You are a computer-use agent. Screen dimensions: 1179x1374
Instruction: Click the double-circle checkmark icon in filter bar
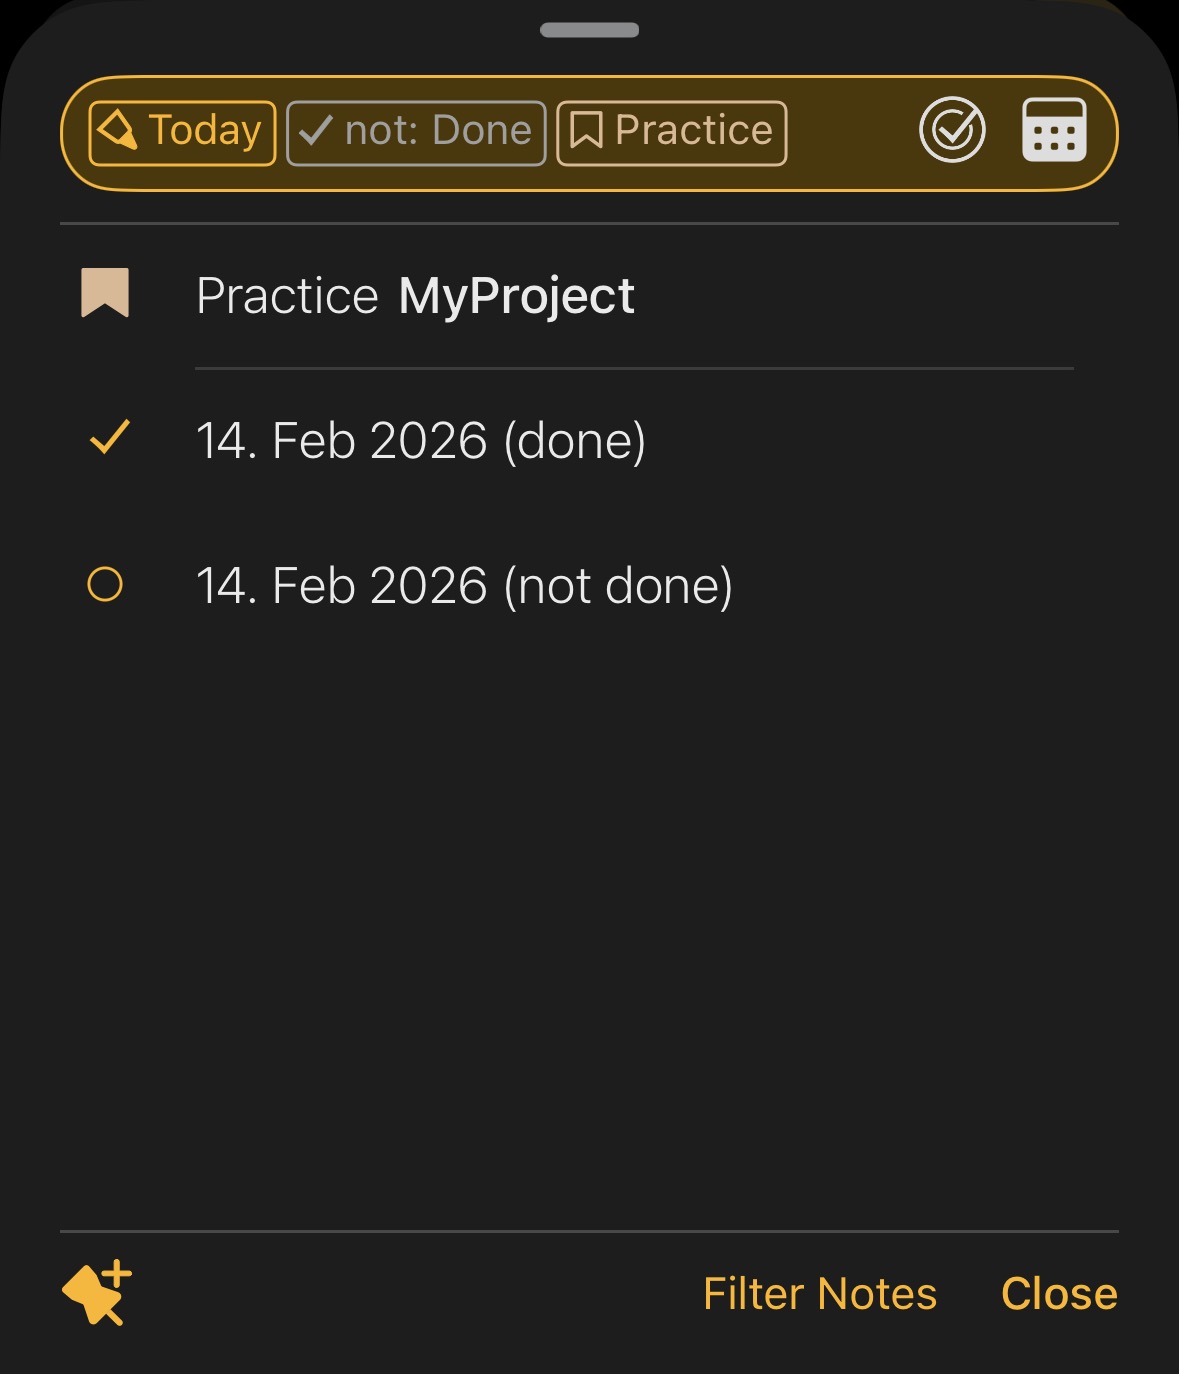(952, 130)
